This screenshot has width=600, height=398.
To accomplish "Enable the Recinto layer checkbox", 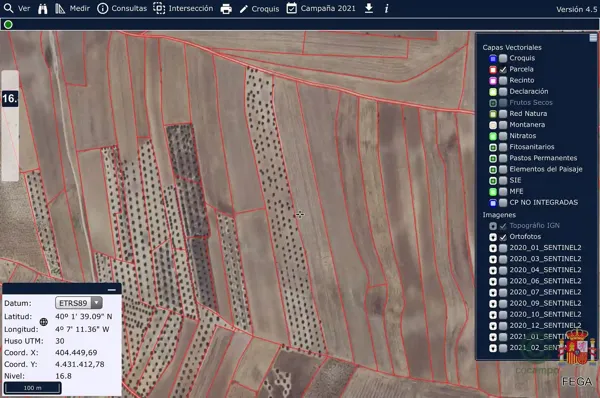I will point(503,80).
